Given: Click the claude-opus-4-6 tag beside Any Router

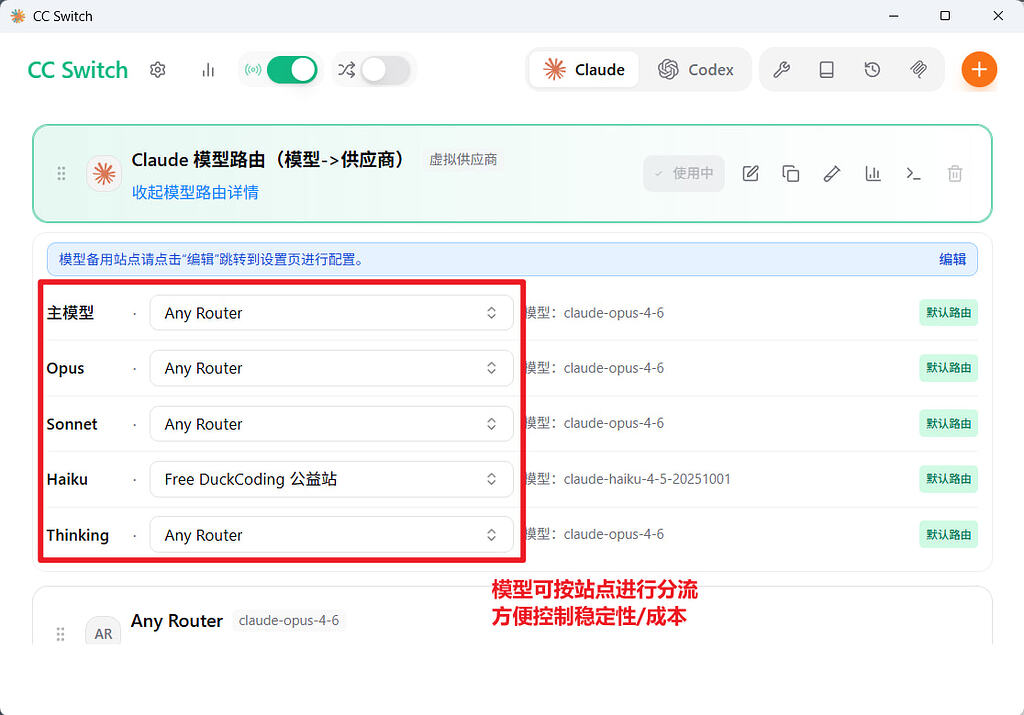Looking at the screenshot, I should tap(289, 620).
